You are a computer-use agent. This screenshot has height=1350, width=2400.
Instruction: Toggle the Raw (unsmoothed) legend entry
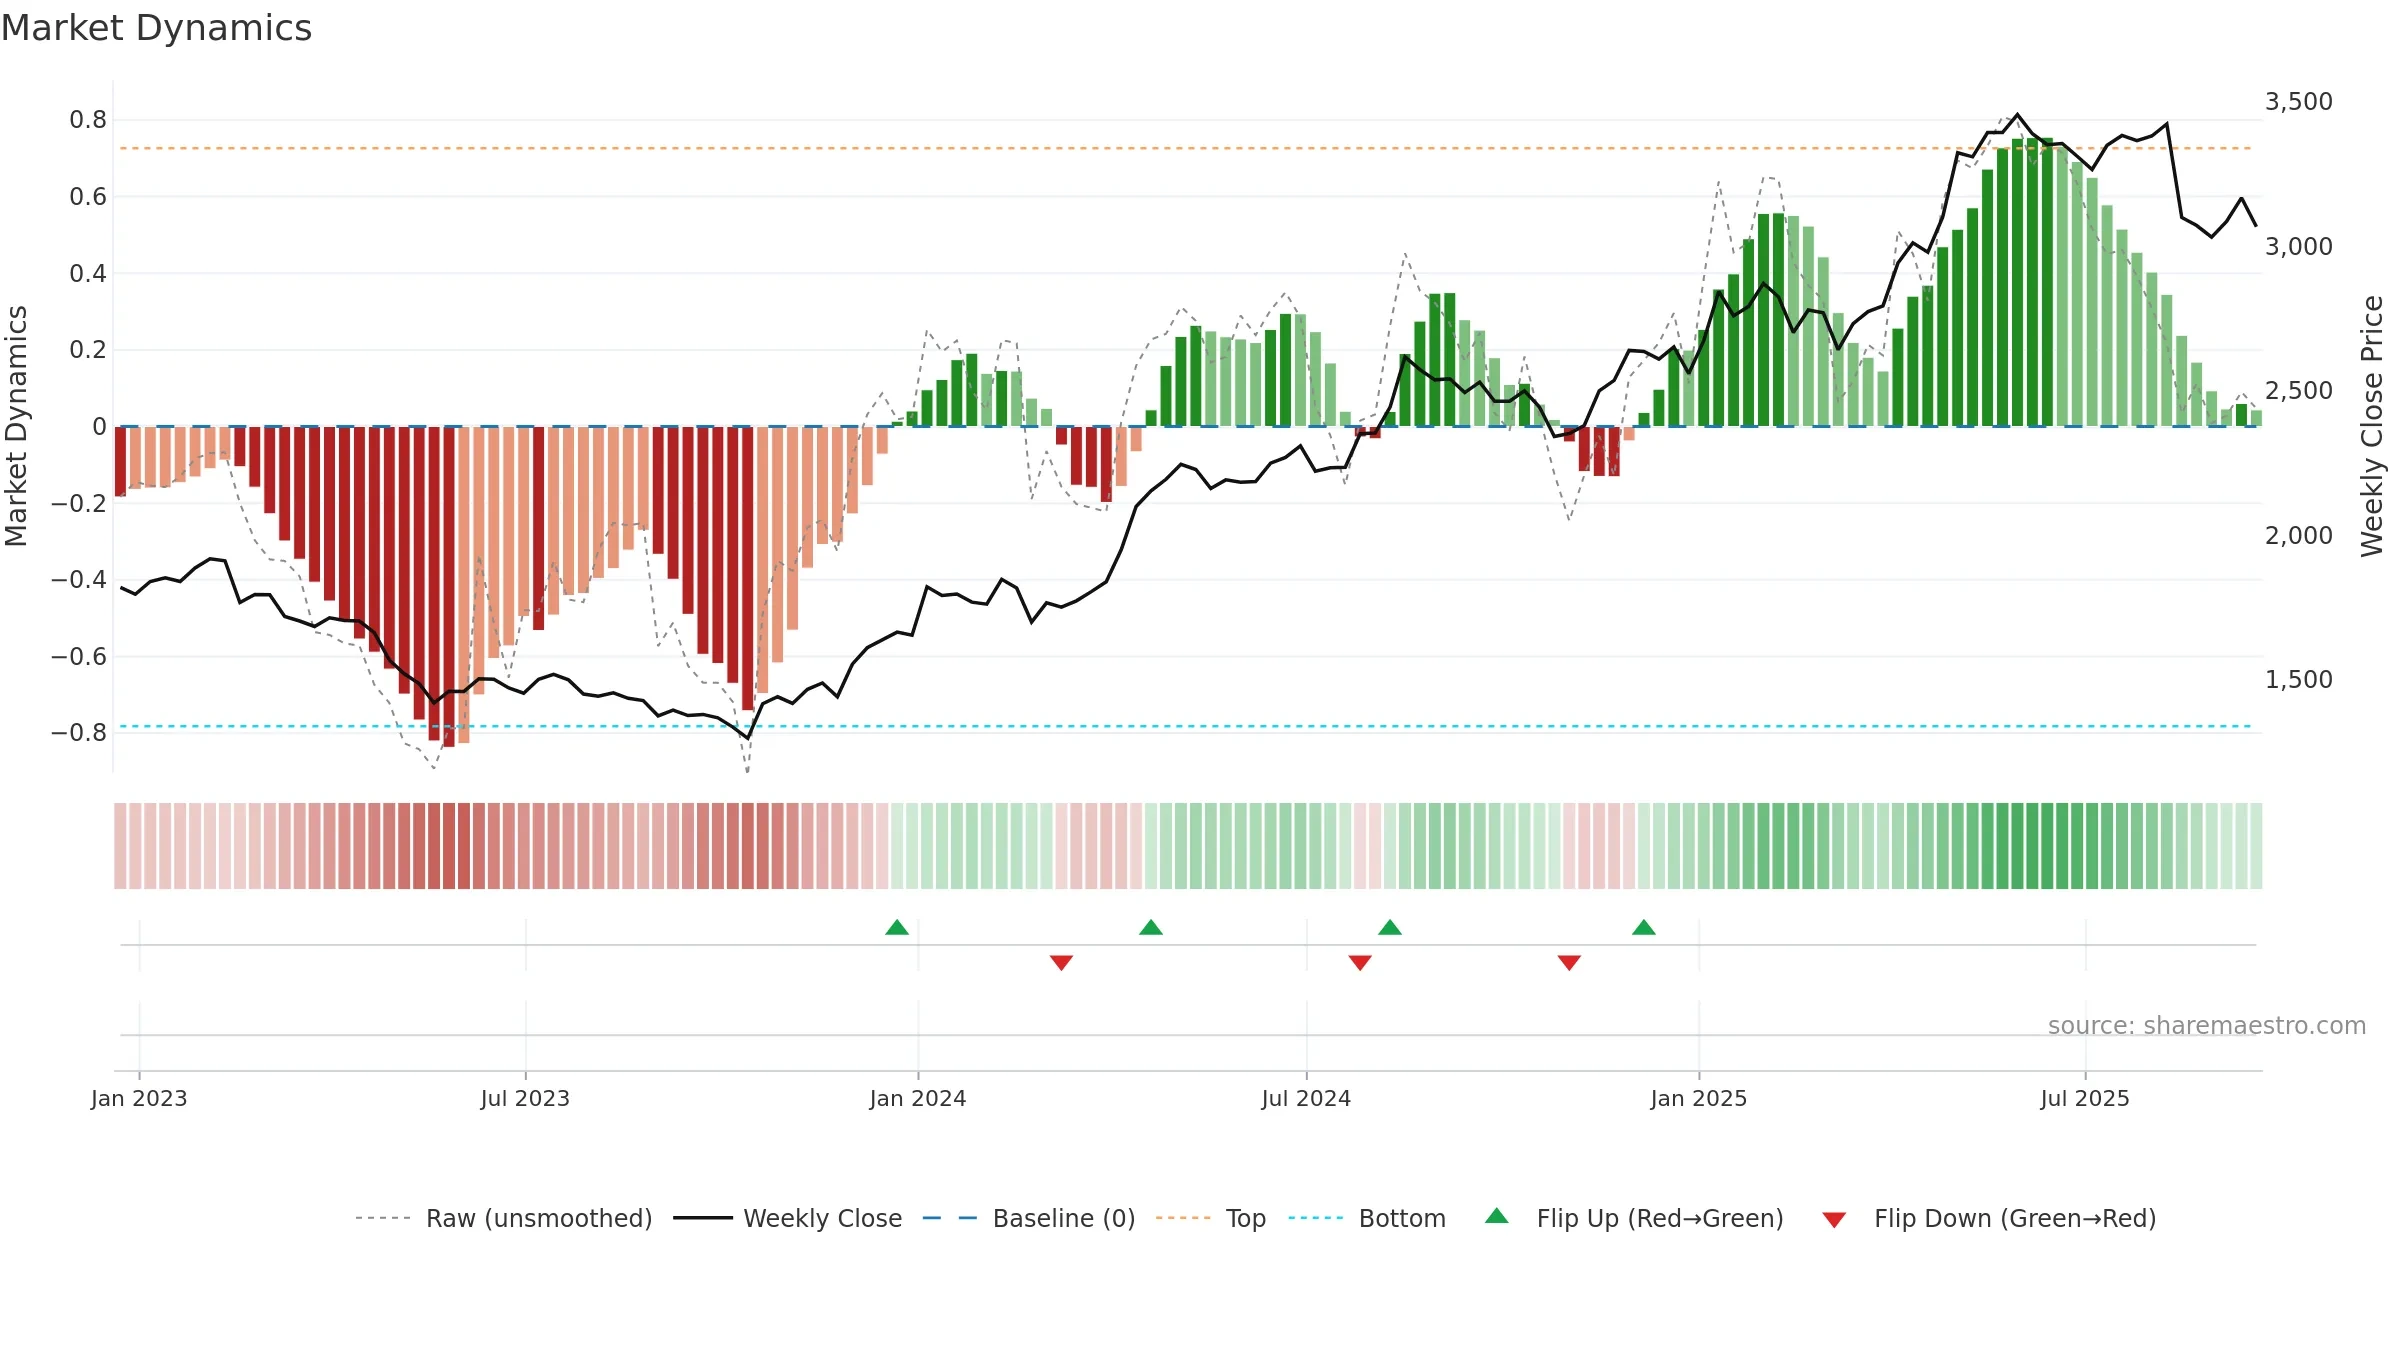click(503, 1218)
